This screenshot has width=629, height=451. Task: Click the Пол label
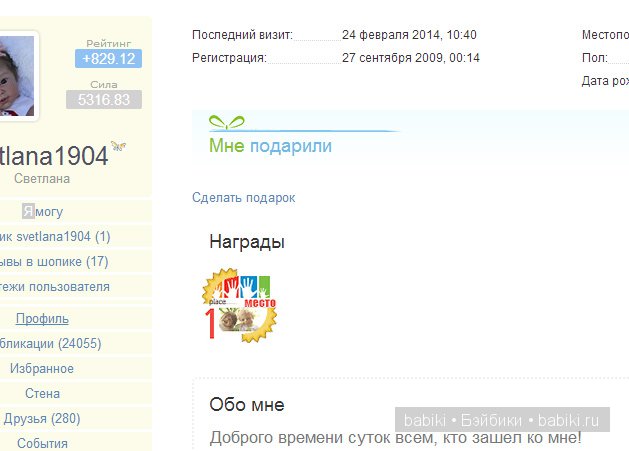pyautogui.click(x=595, y=58)
